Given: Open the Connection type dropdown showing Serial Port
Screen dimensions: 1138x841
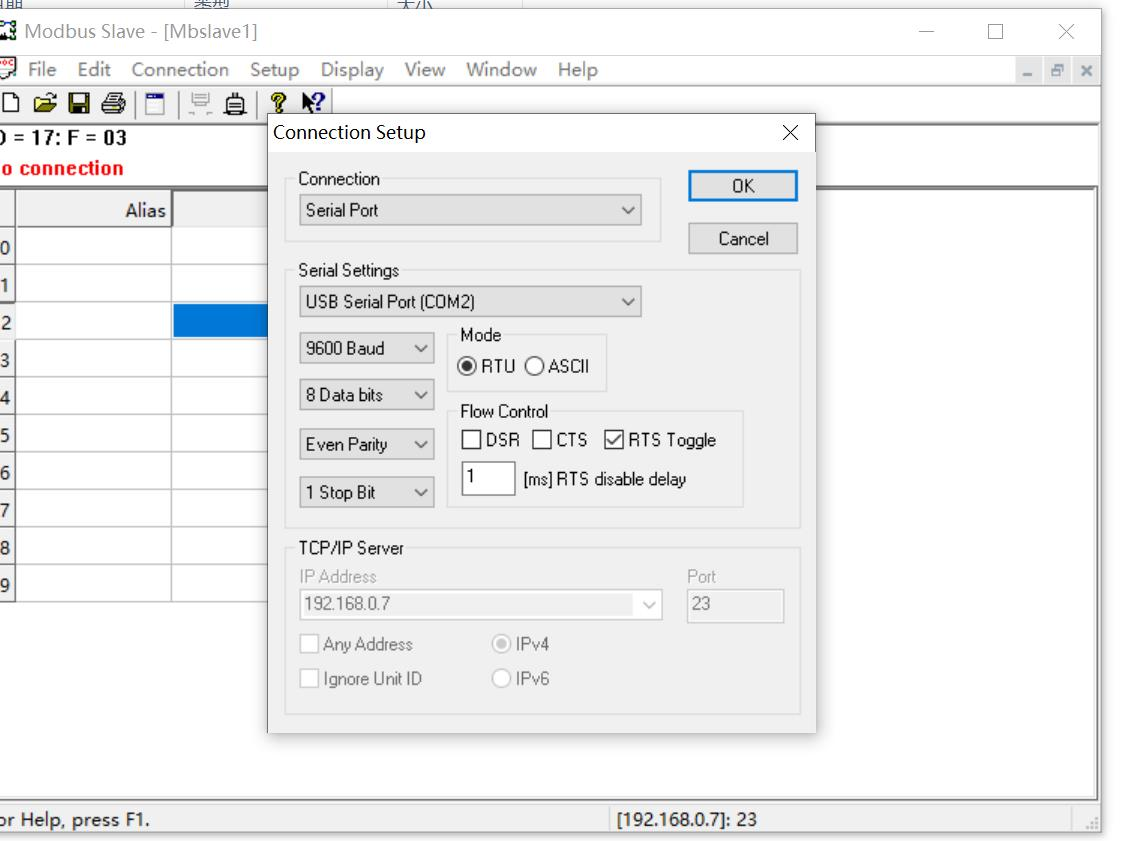Looking at the screenshot, I should tap(470, 210).
